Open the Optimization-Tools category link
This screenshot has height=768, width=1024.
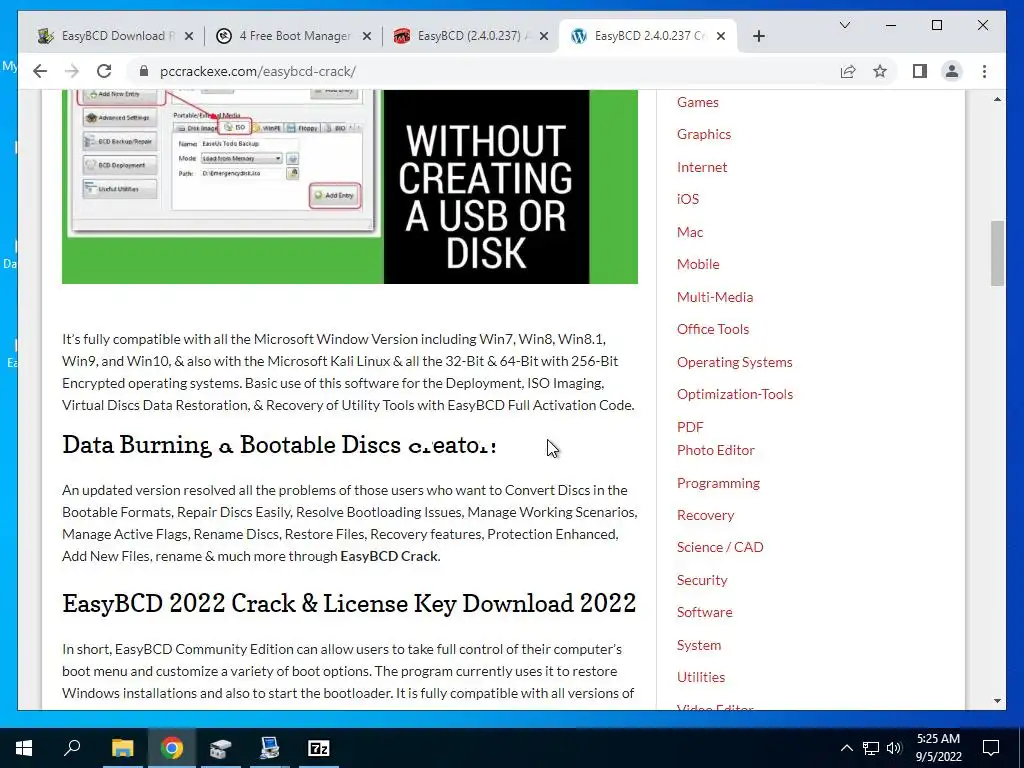(x=735, y=394)
